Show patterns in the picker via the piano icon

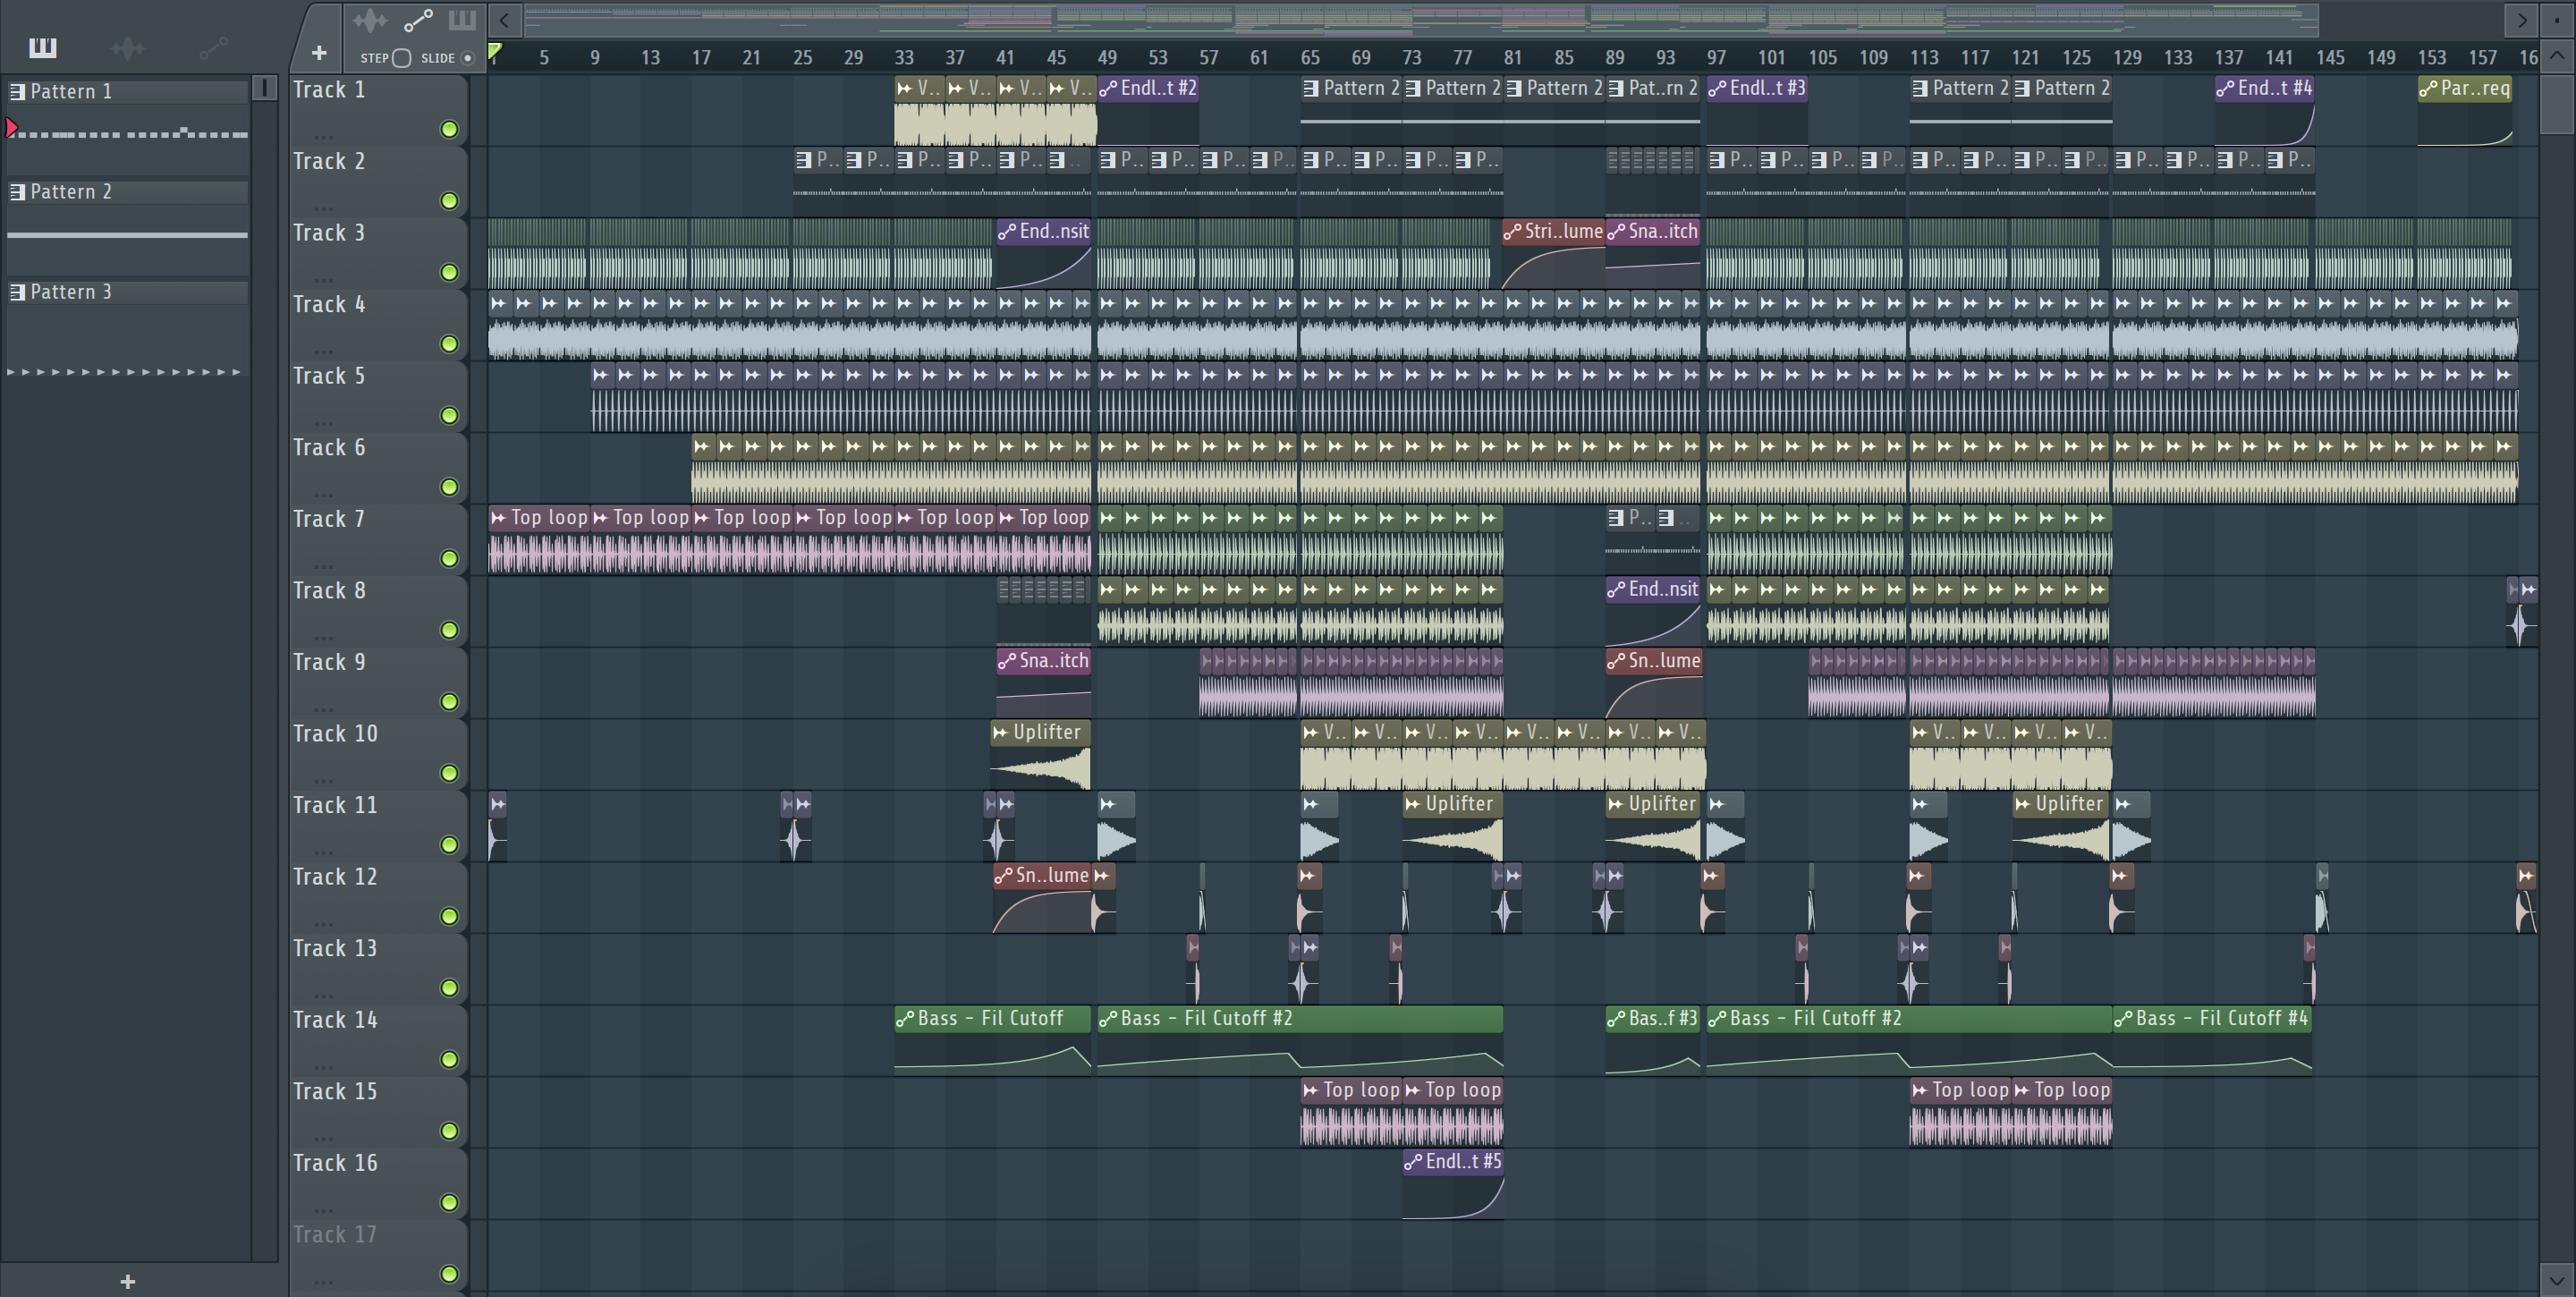[42, 47]
